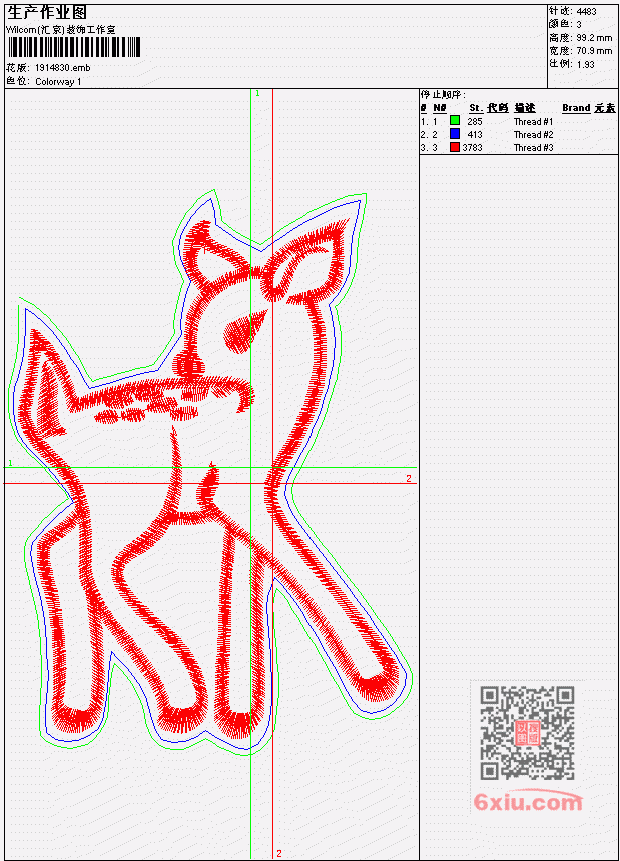Click the stitch count value 413
This screenshot has height=861, width=620.
[474, 135]
